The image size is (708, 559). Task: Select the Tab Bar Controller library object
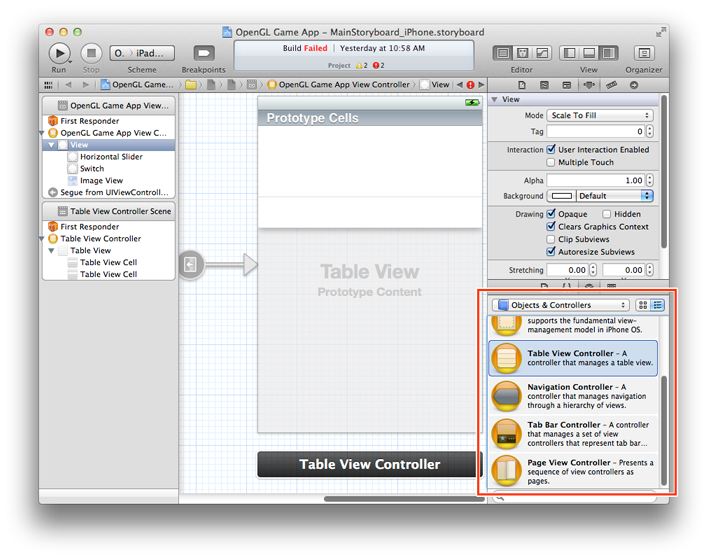(573, 434)
